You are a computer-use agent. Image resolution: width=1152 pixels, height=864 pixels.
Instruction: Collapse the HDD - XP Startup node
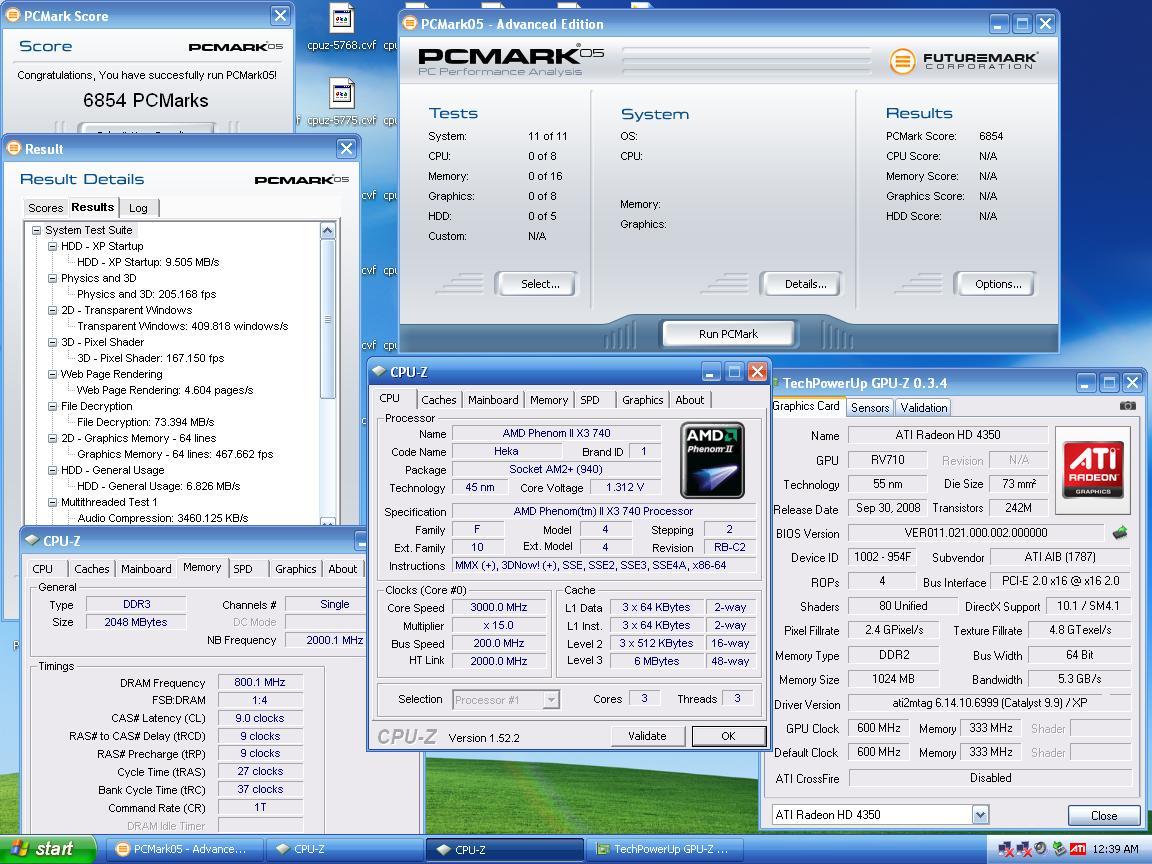[52, 246]
